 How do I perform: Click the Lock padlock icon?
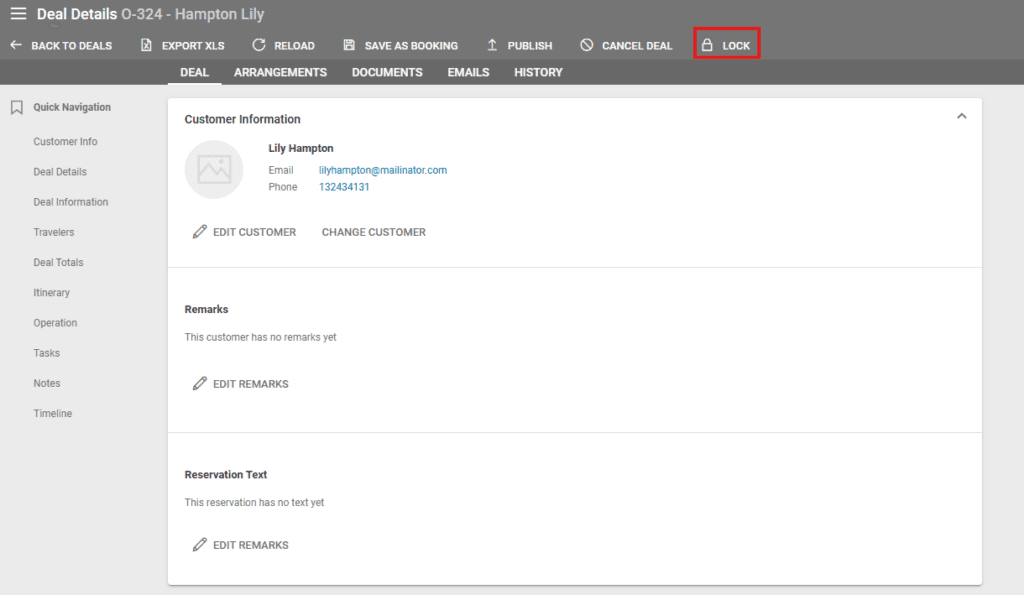click(x=707, y=45)
